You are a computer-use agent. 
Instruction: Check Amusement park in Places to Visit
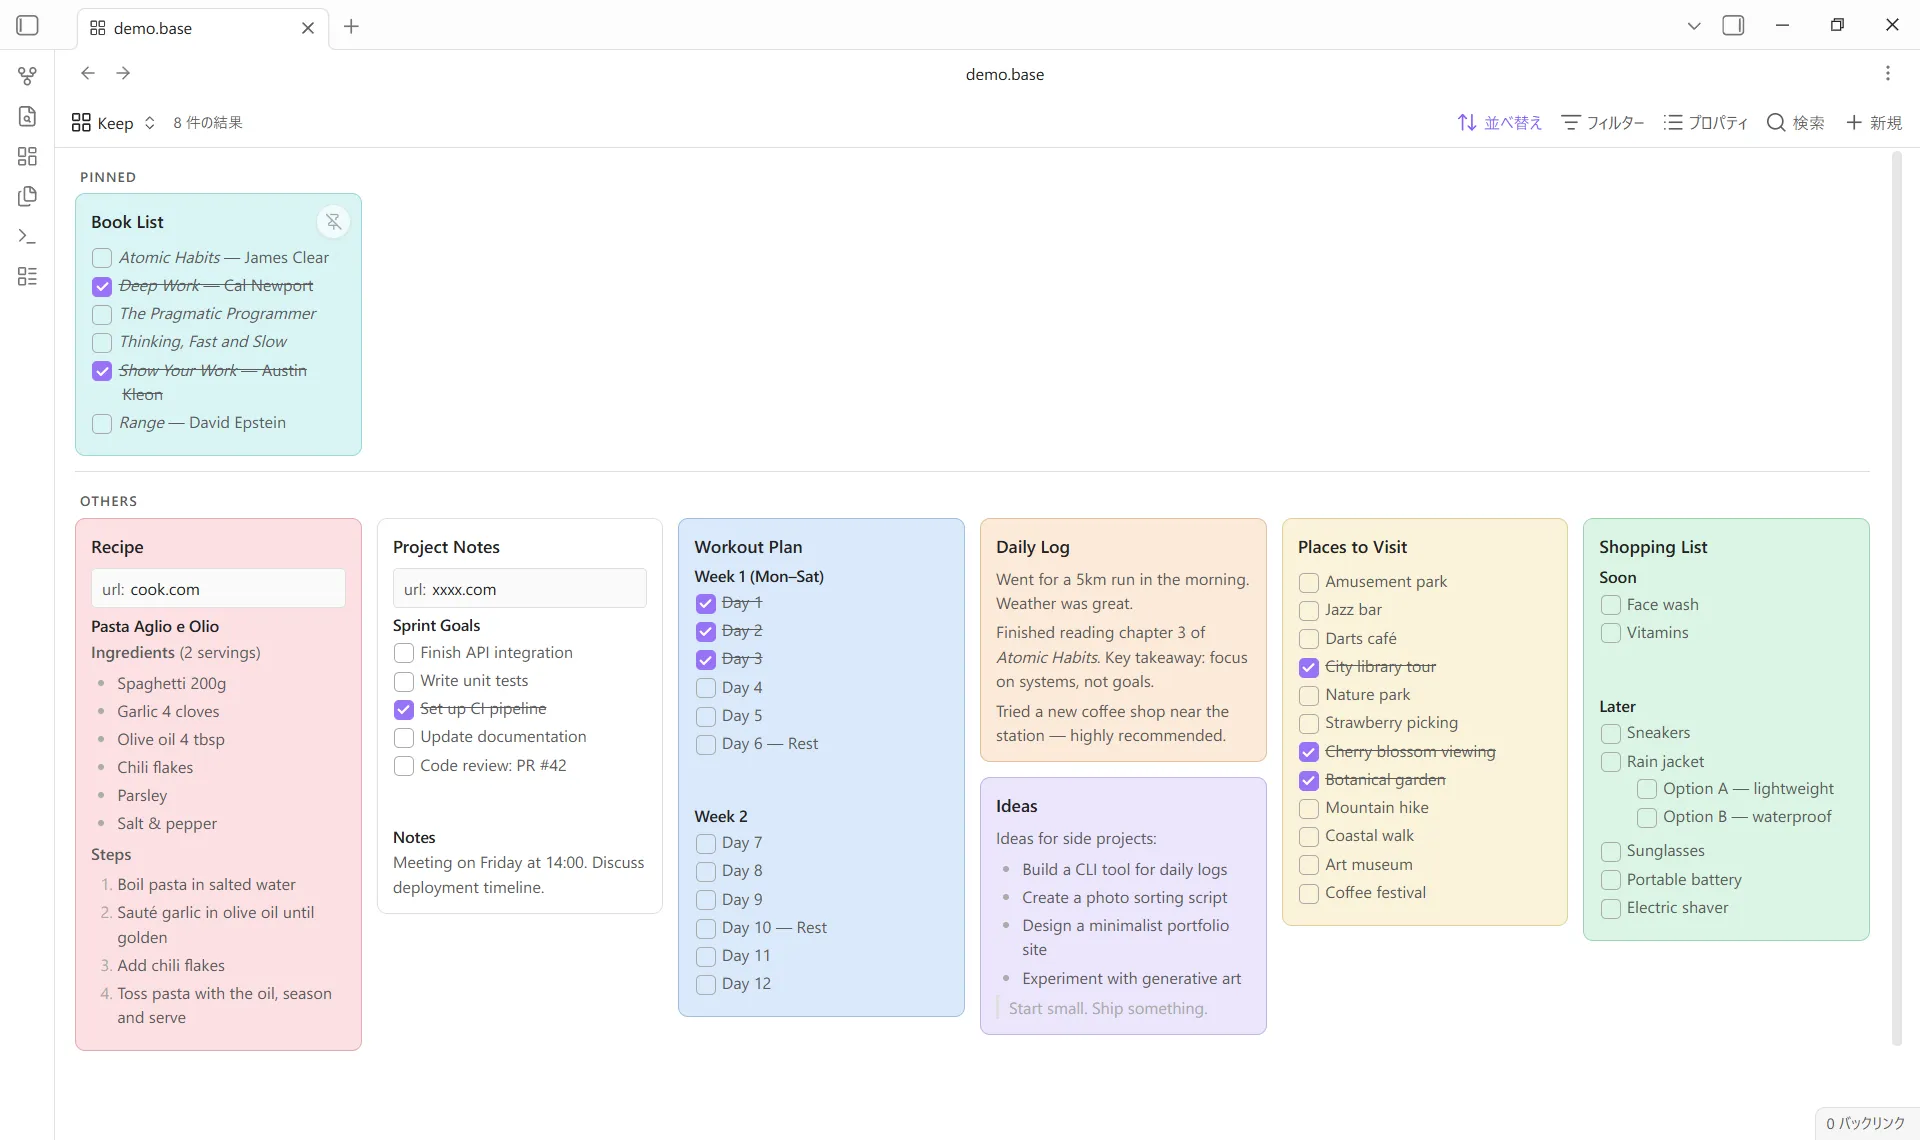1309,583
